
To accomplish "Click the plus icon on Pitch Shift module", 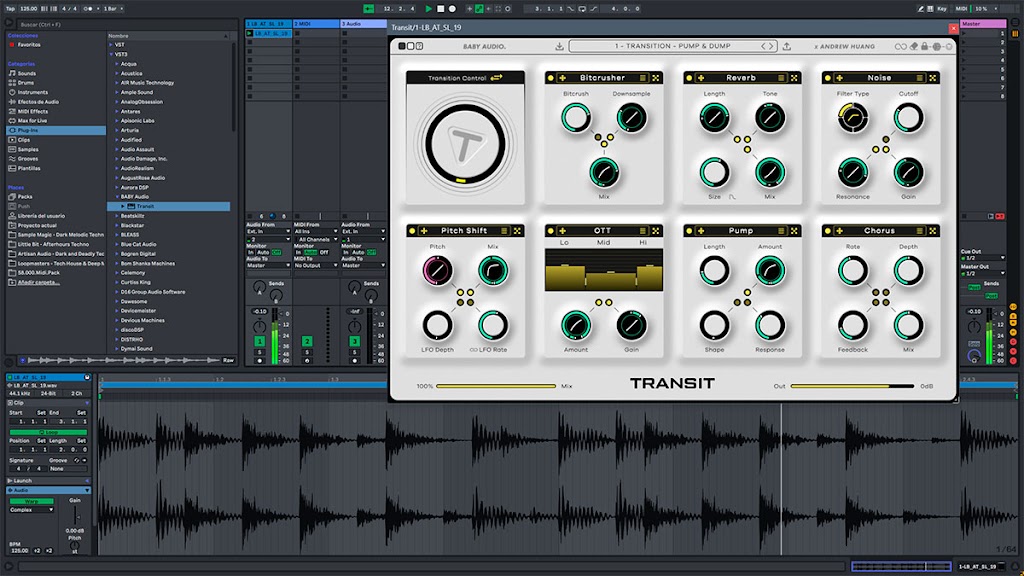I will (424, 231).
